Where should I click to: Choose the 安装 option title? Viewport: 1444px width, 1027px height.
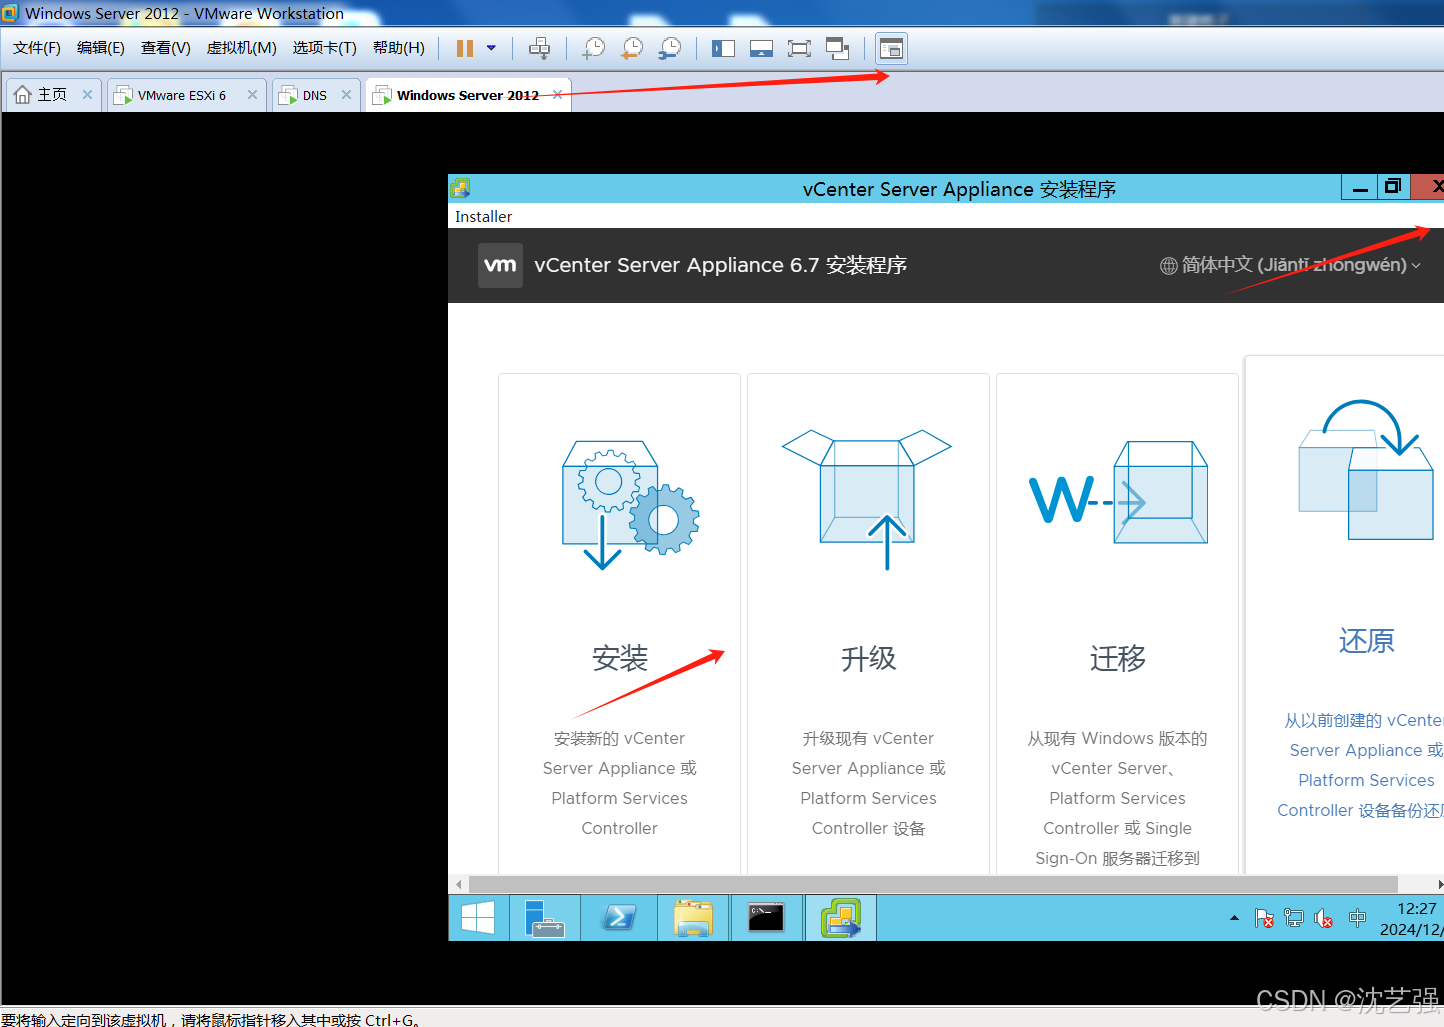(x=620, y=658)
